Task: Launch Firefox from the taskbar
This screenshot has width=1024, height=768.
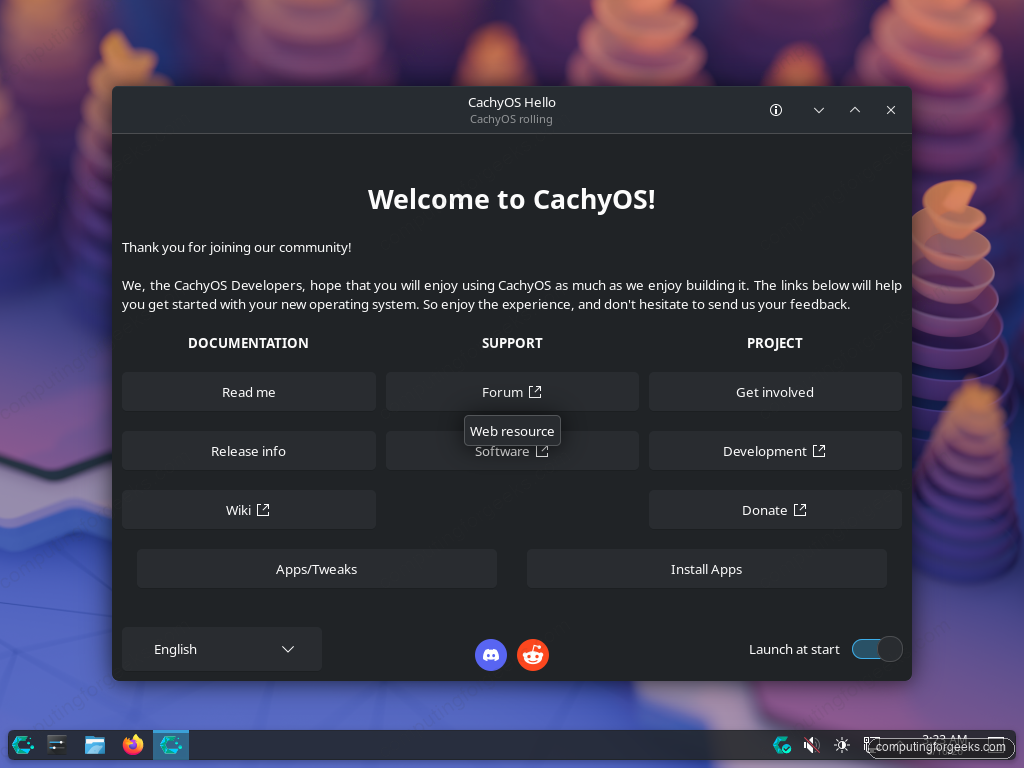Action: coord(133,744)
